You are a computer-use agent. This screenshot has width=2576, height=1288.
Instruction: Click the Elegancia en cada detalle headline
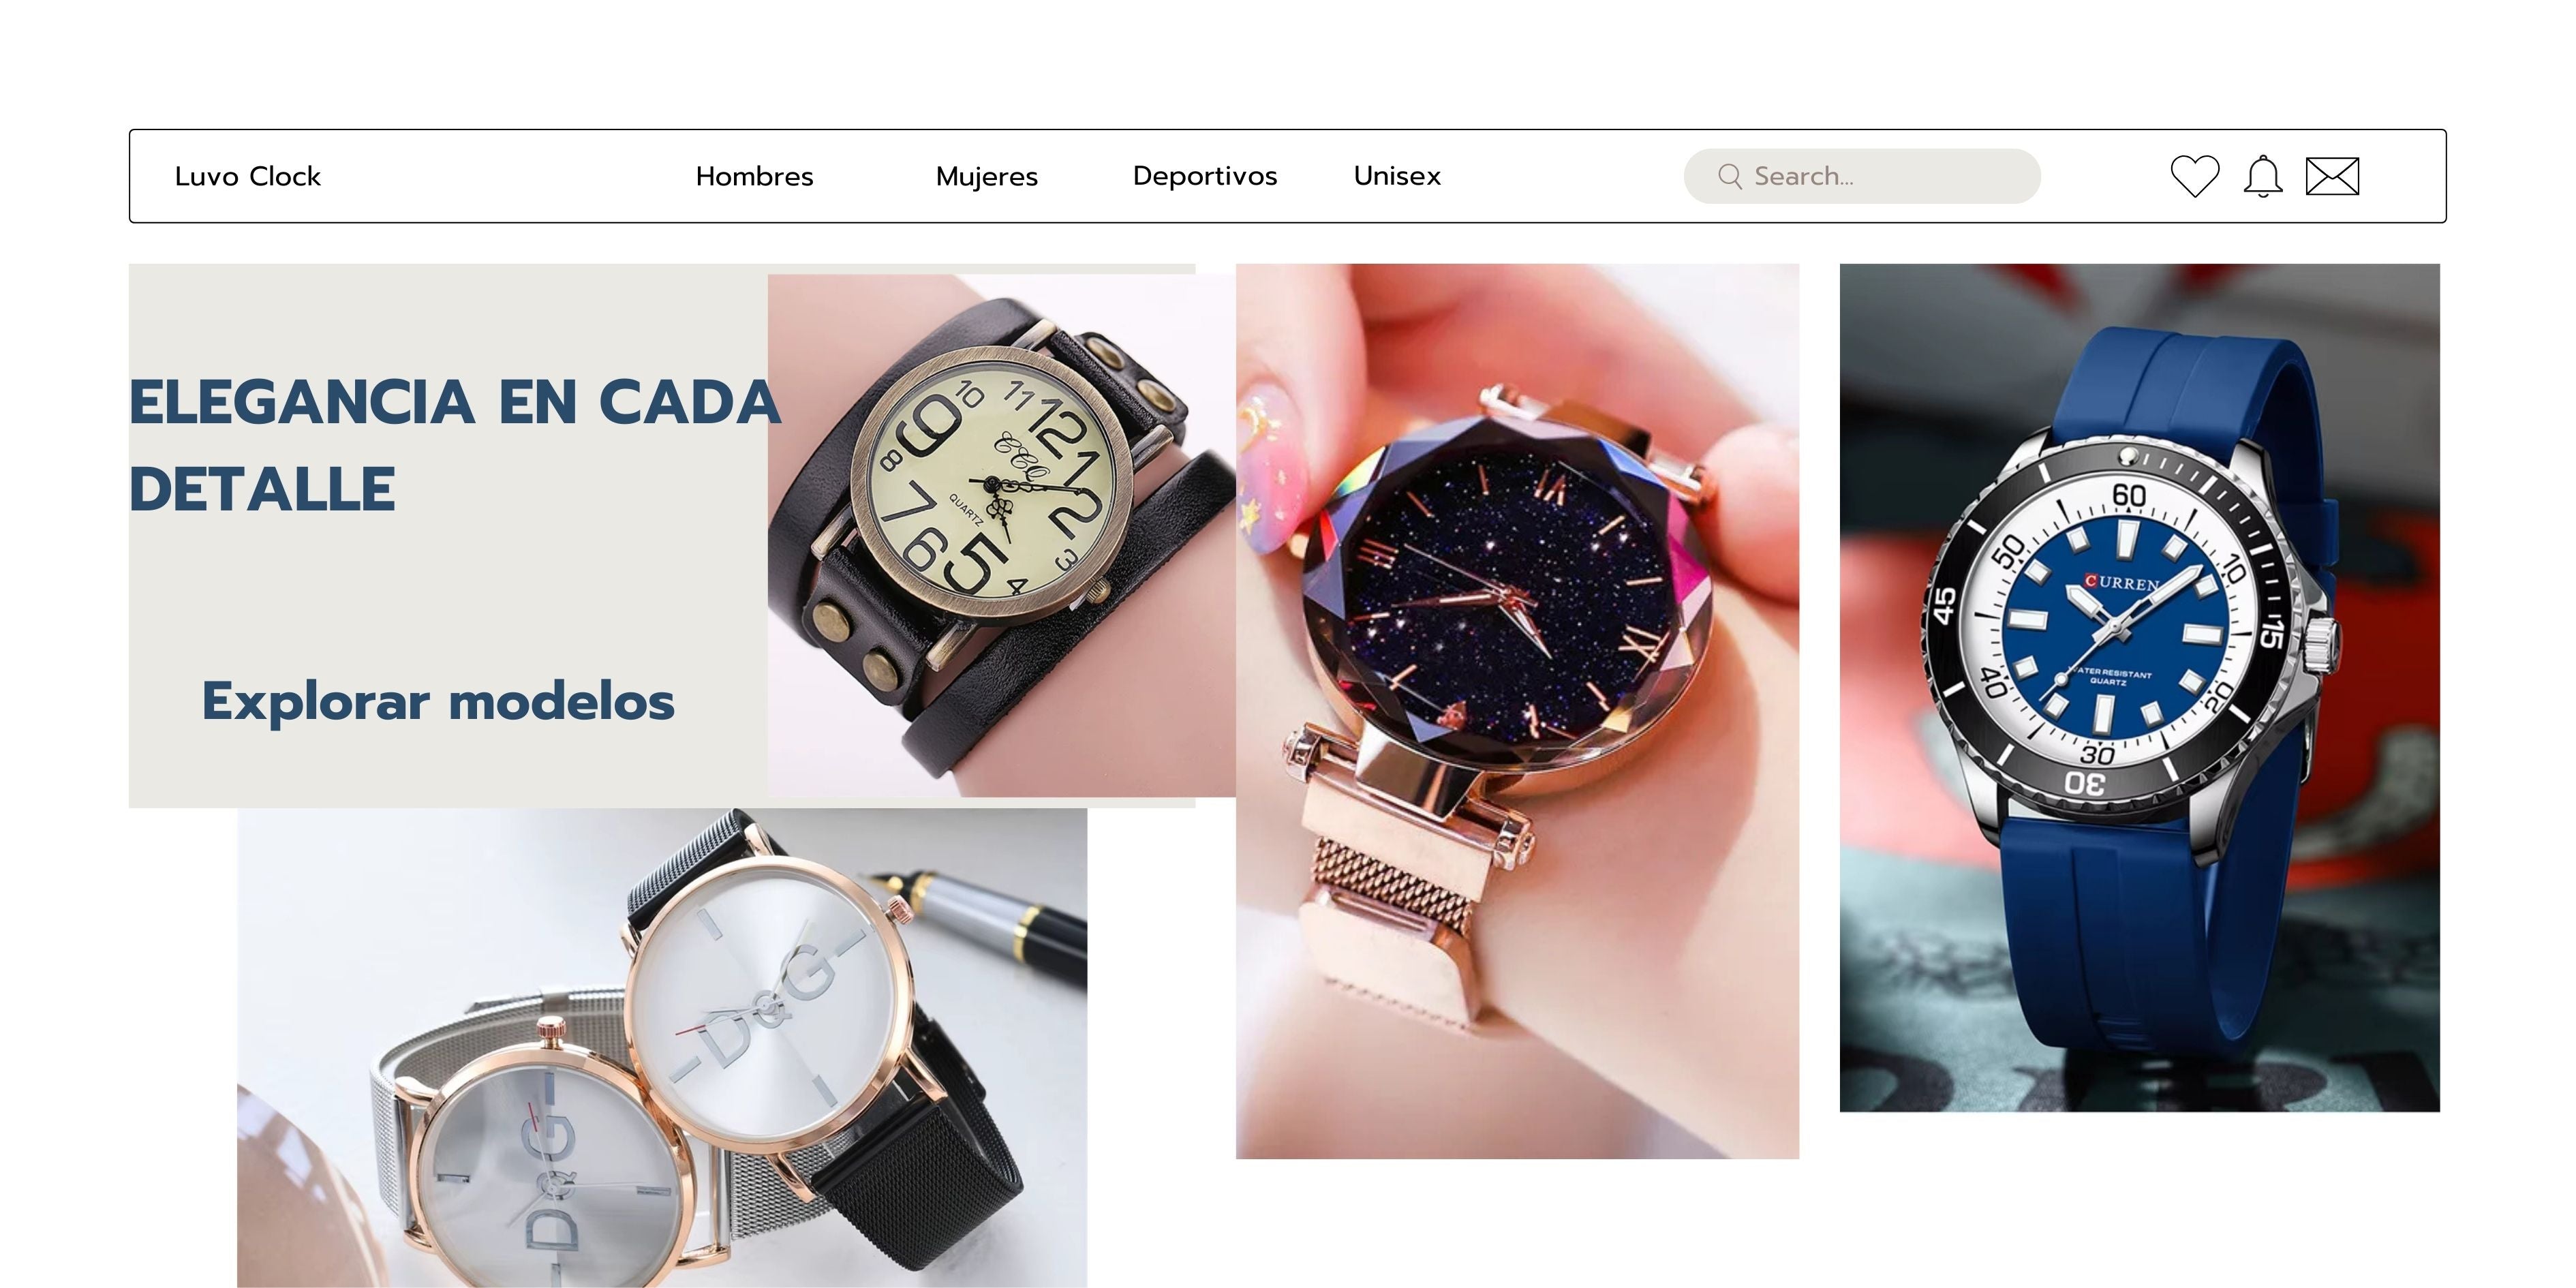454,445
